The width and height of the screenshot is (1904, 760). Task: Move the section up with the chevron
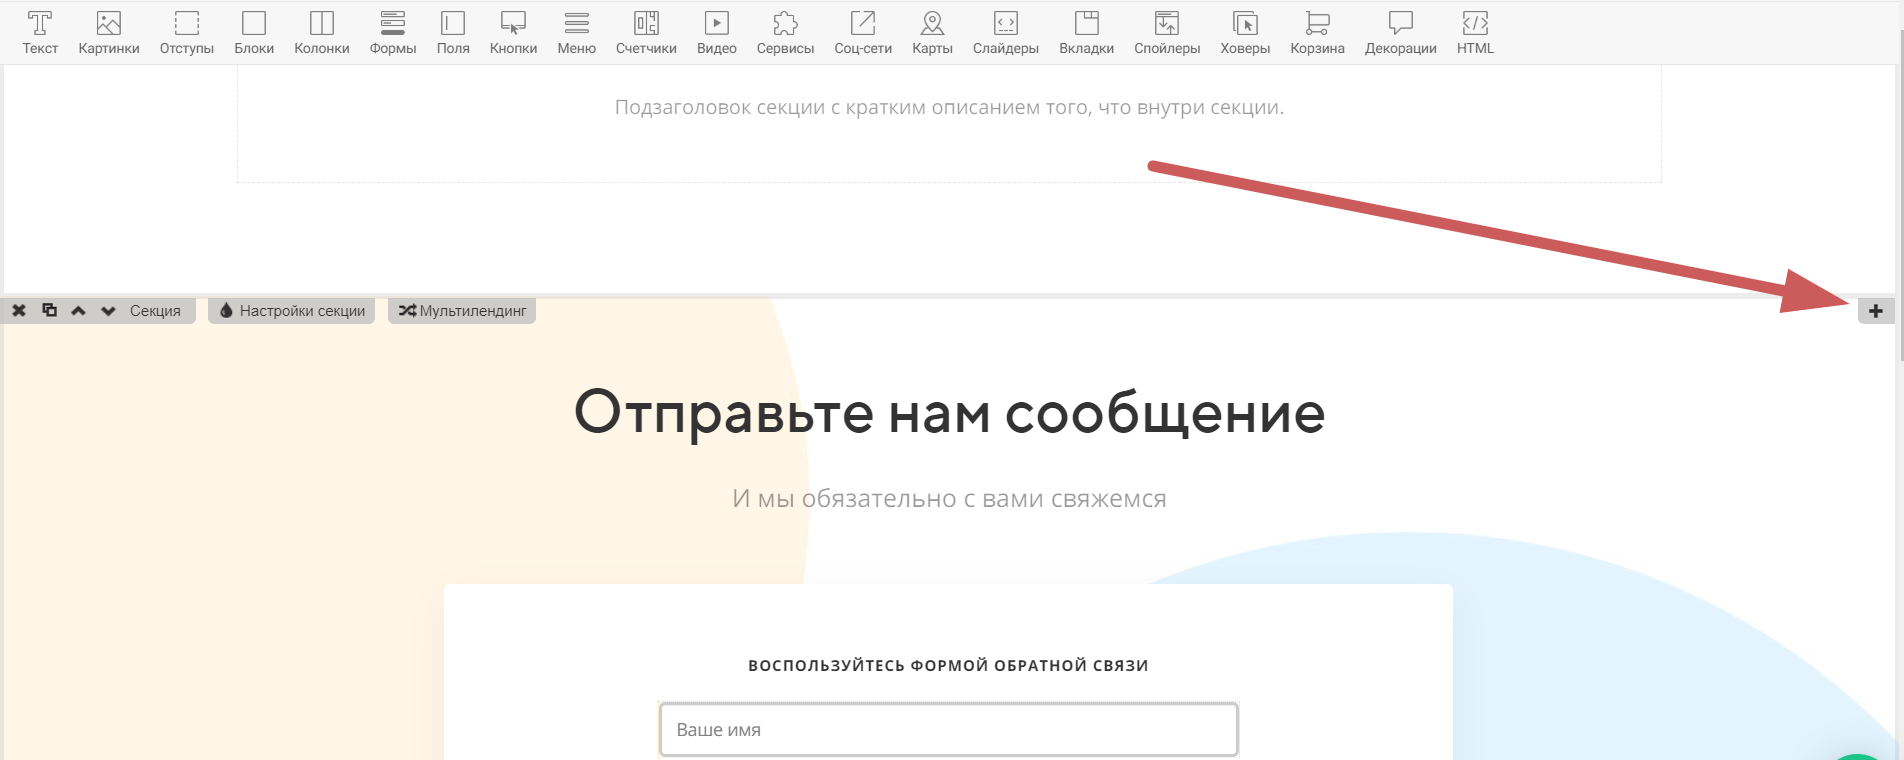coord(78,311)
